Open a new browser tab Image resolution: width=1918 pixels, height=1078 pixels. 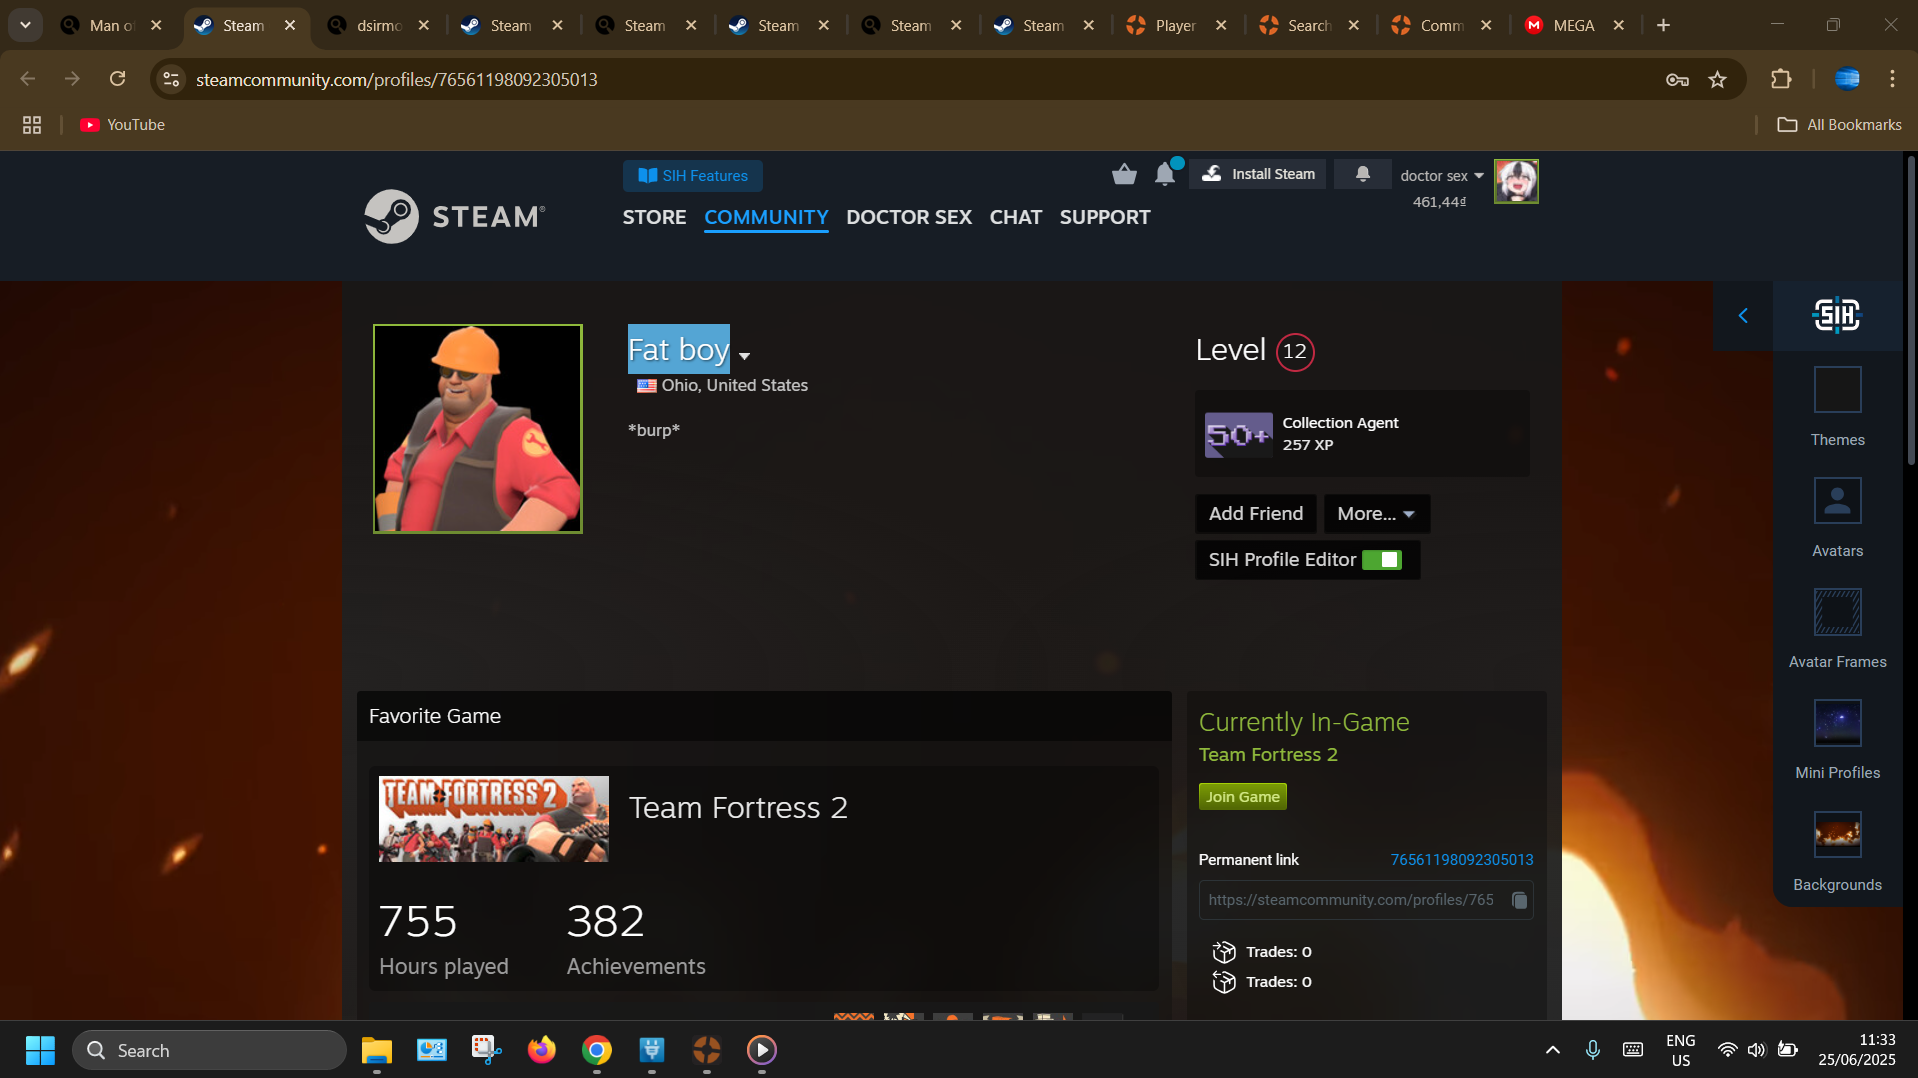click(1663, 25)
